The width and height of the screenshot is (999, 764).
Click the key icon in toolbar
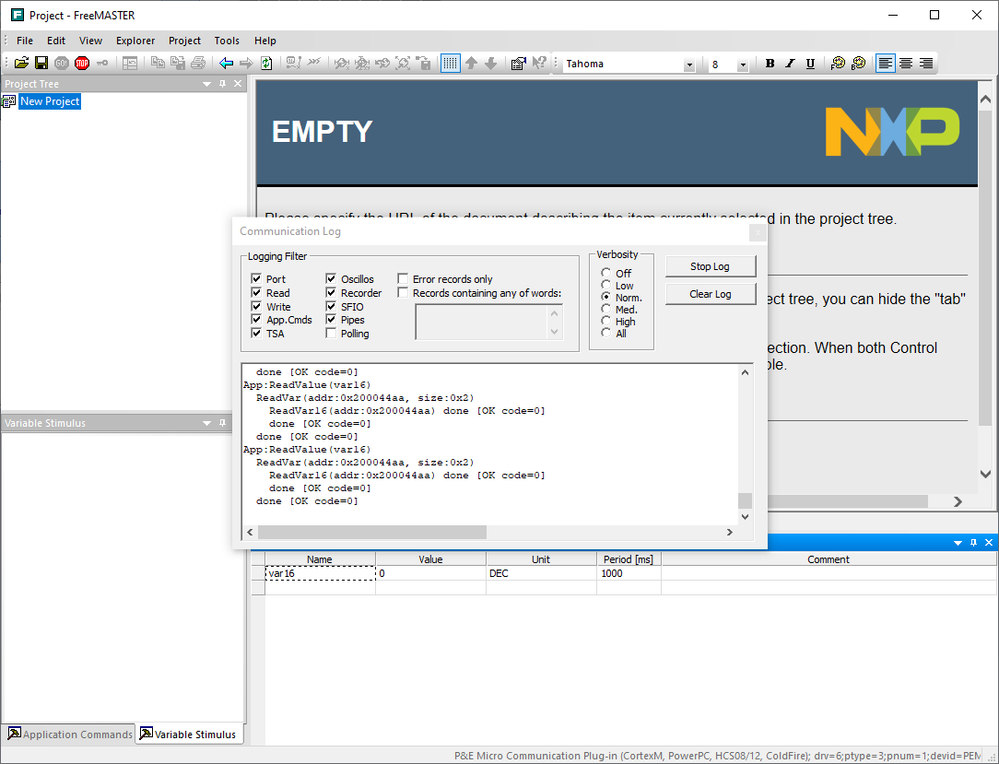point(102,63)
